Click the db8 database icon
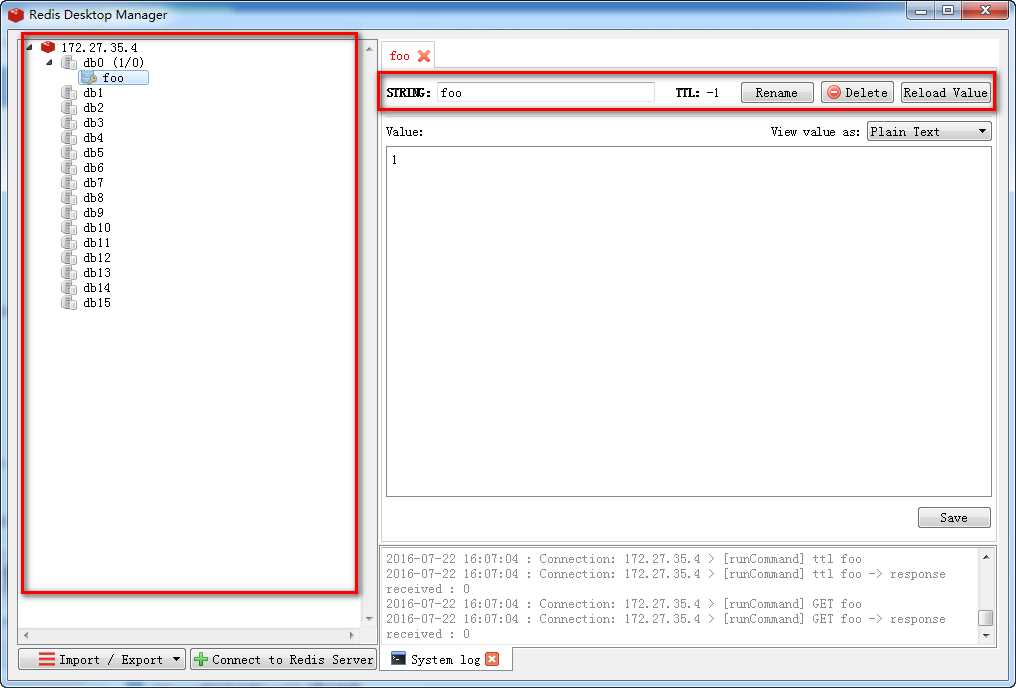 (x=69, y=198)
